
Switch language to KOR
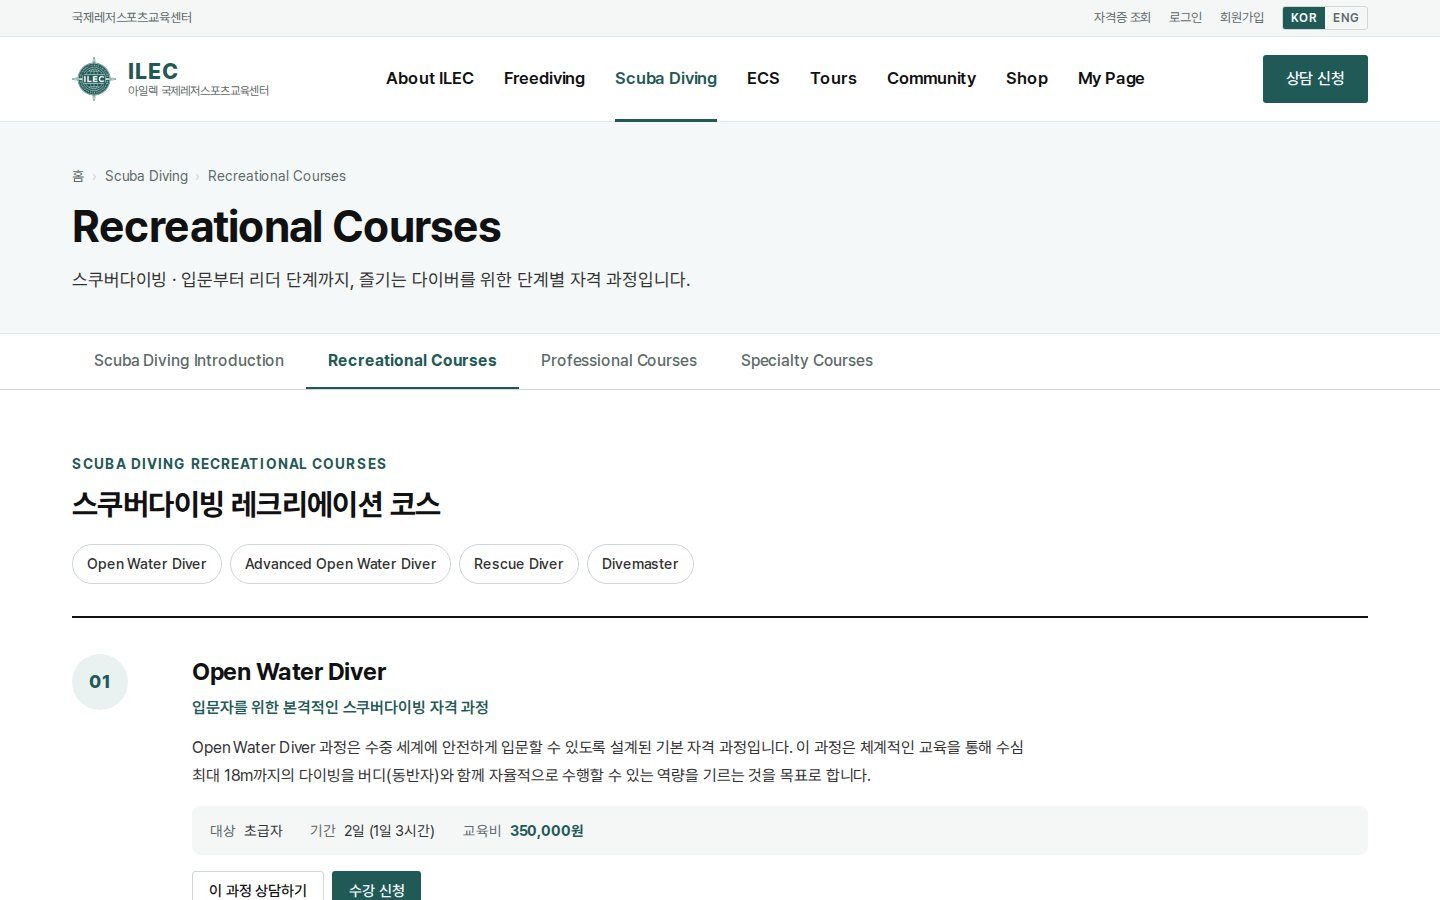[1304, 18]
